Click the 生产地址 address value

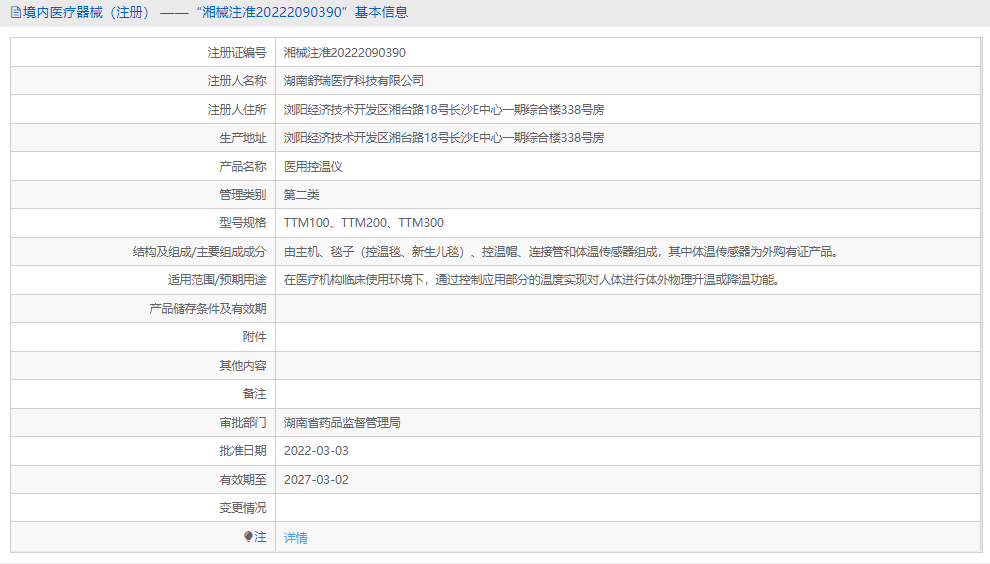point(444,138)
